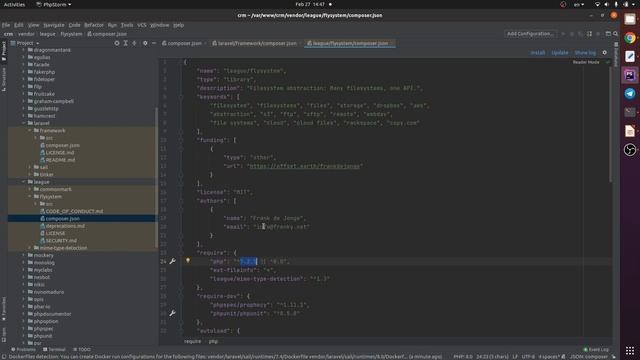Open the Activities overview

pos(14,4)
